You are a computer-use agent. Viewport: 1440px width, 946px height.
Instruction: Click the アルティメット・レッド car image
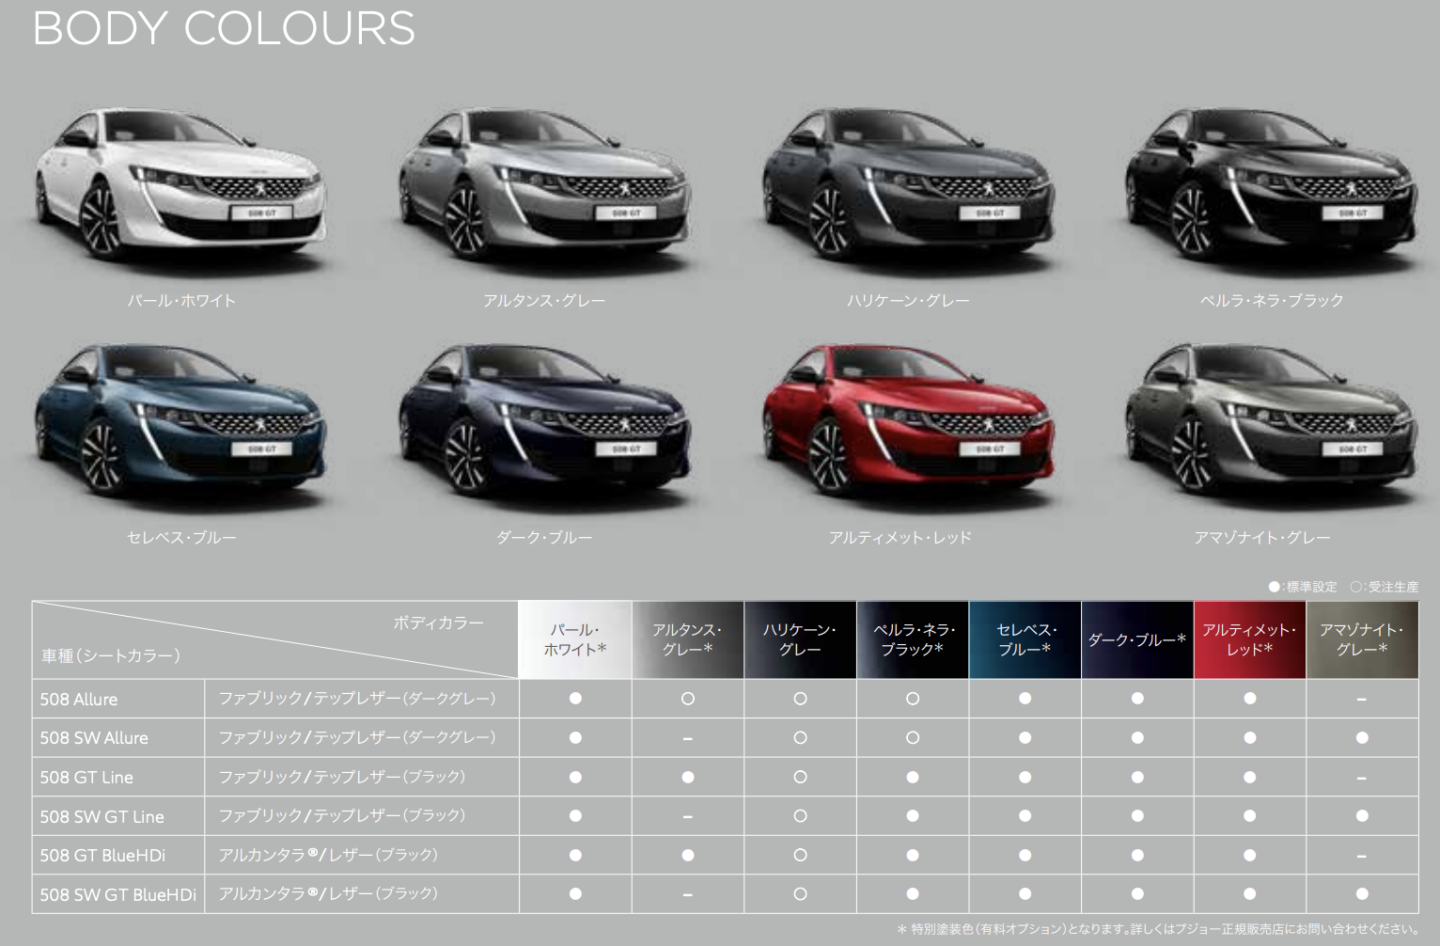[x=907, y=420]
